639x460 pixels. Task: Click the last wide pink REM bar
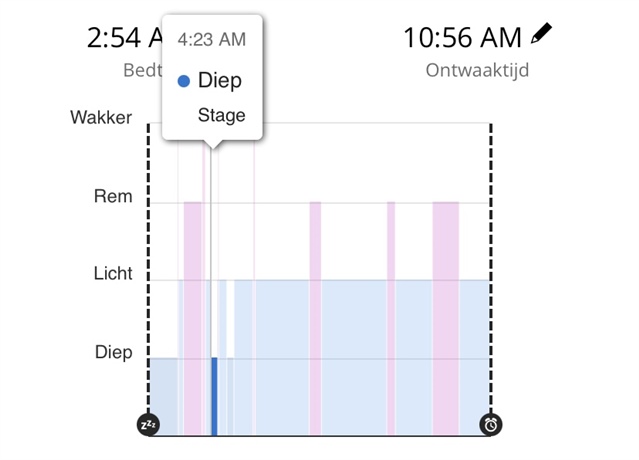446,319
